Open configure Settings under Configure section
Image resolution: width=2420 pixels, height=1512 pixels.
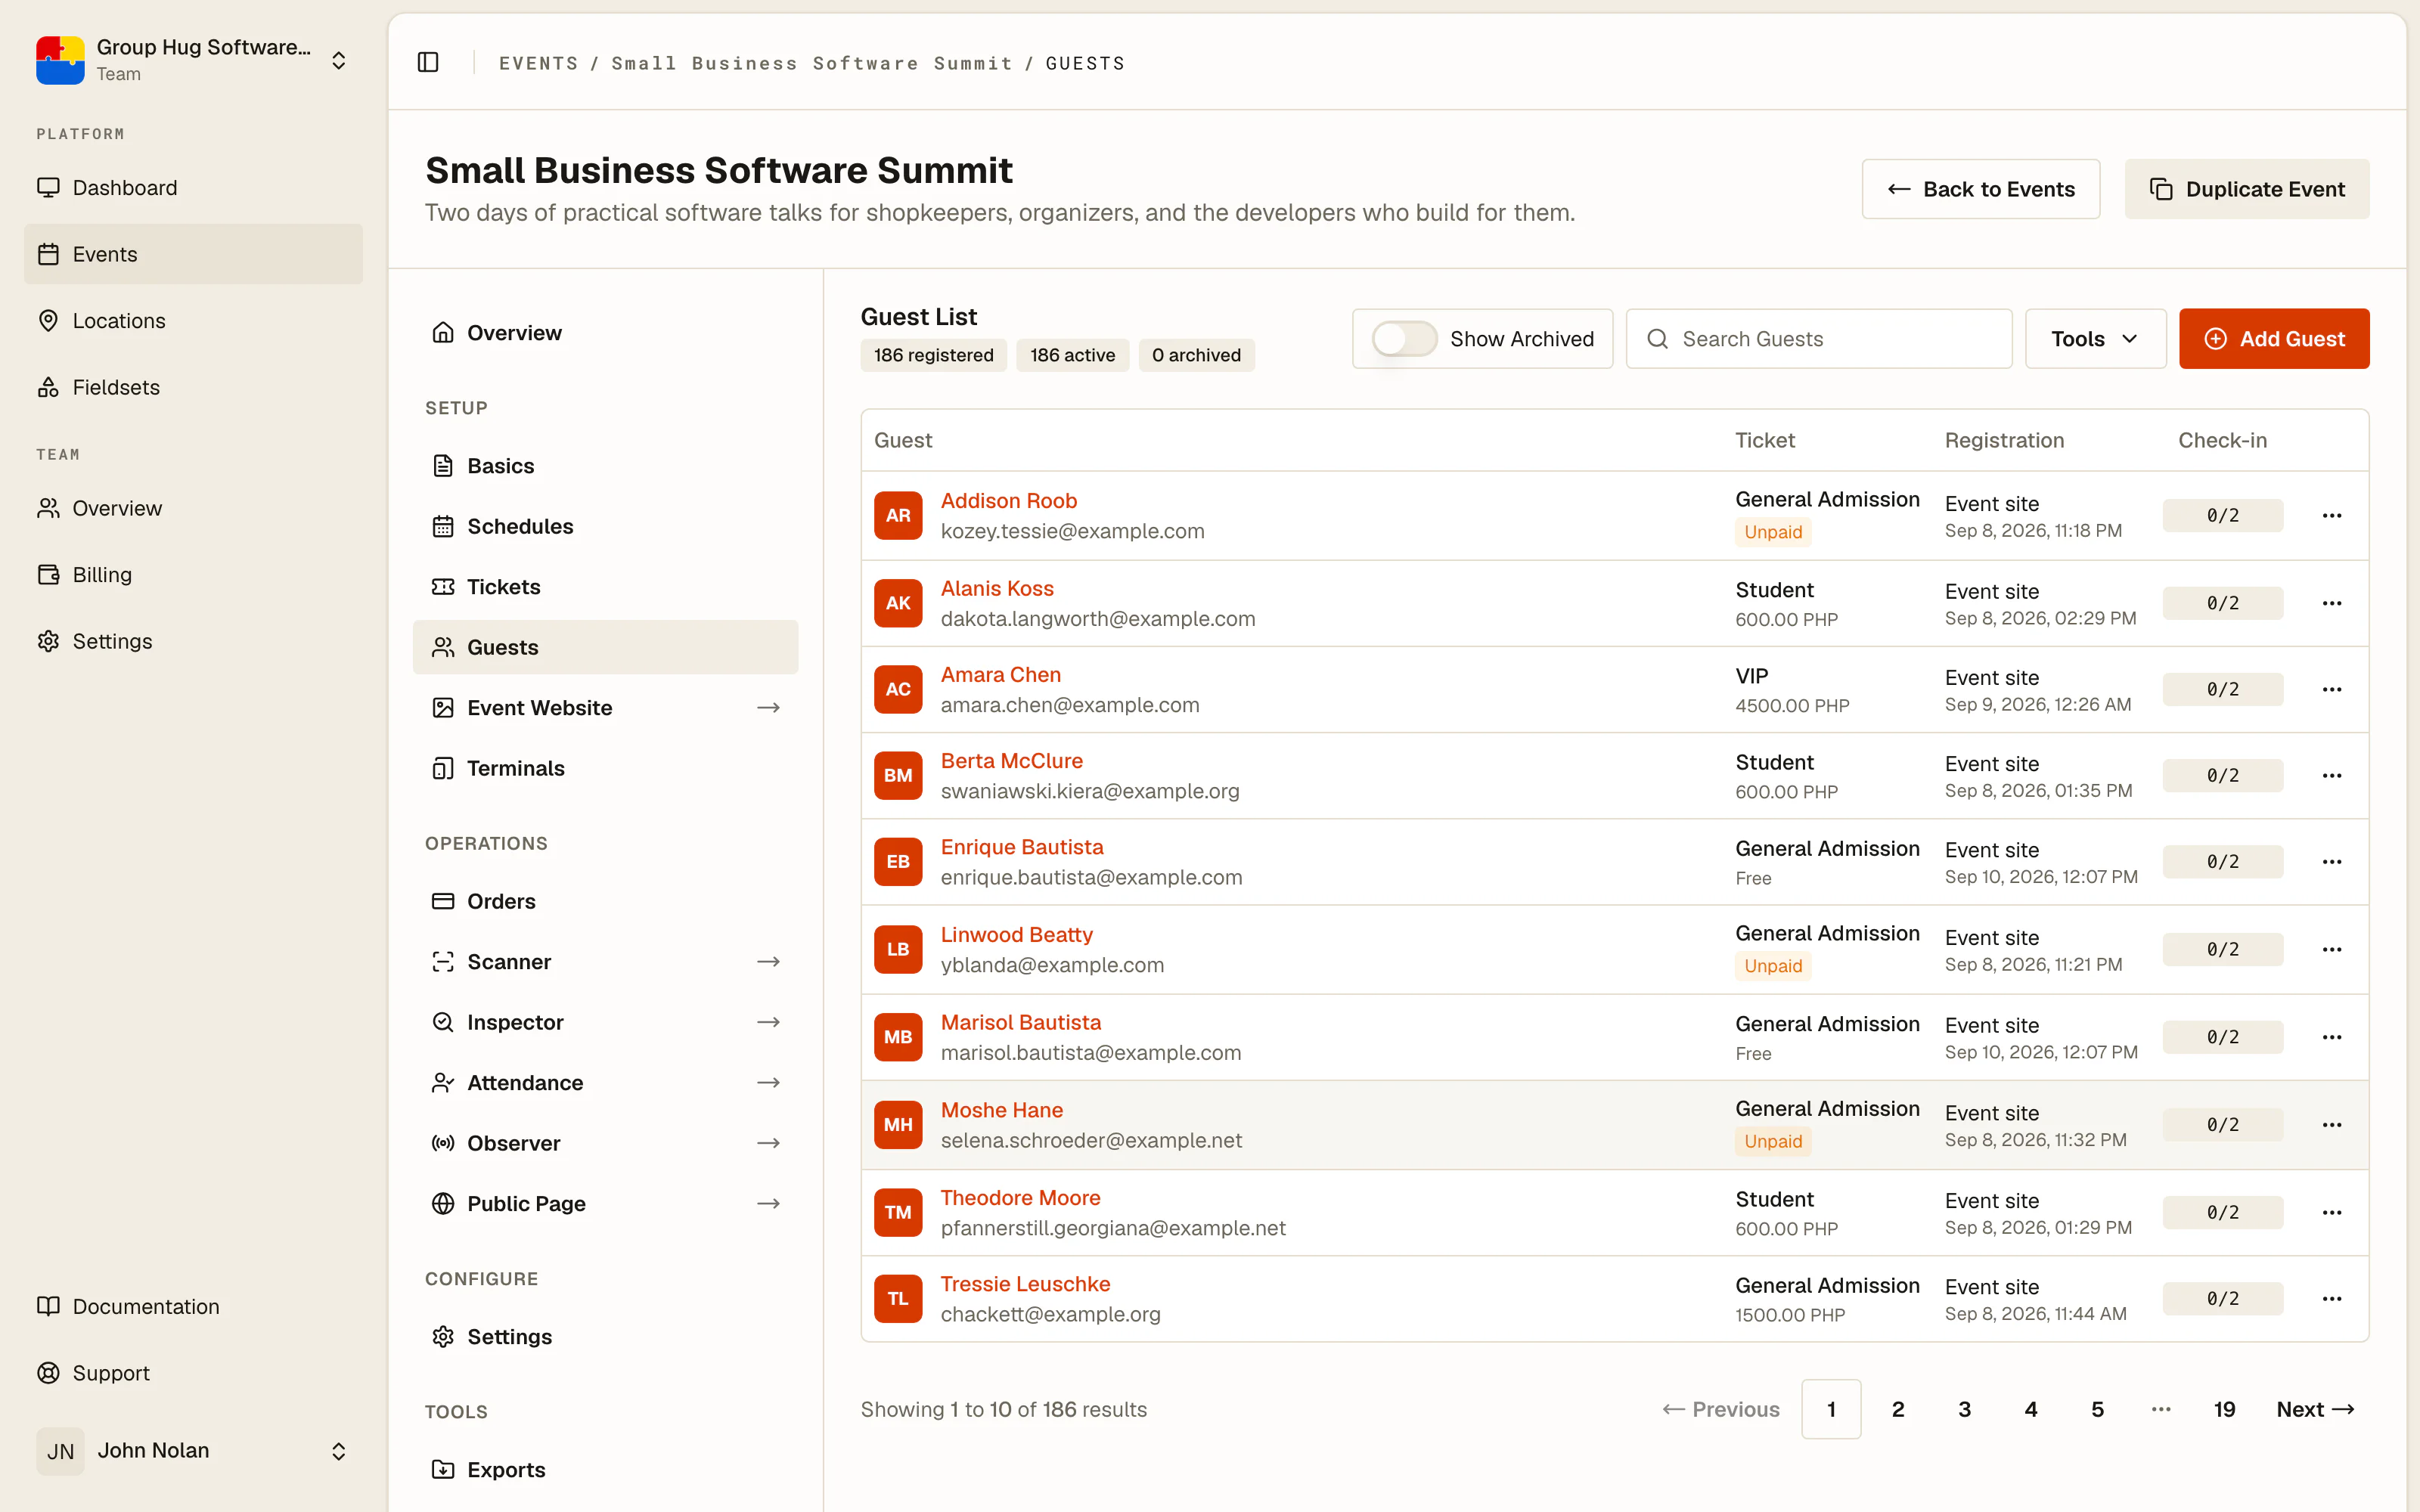point(605,1336)
